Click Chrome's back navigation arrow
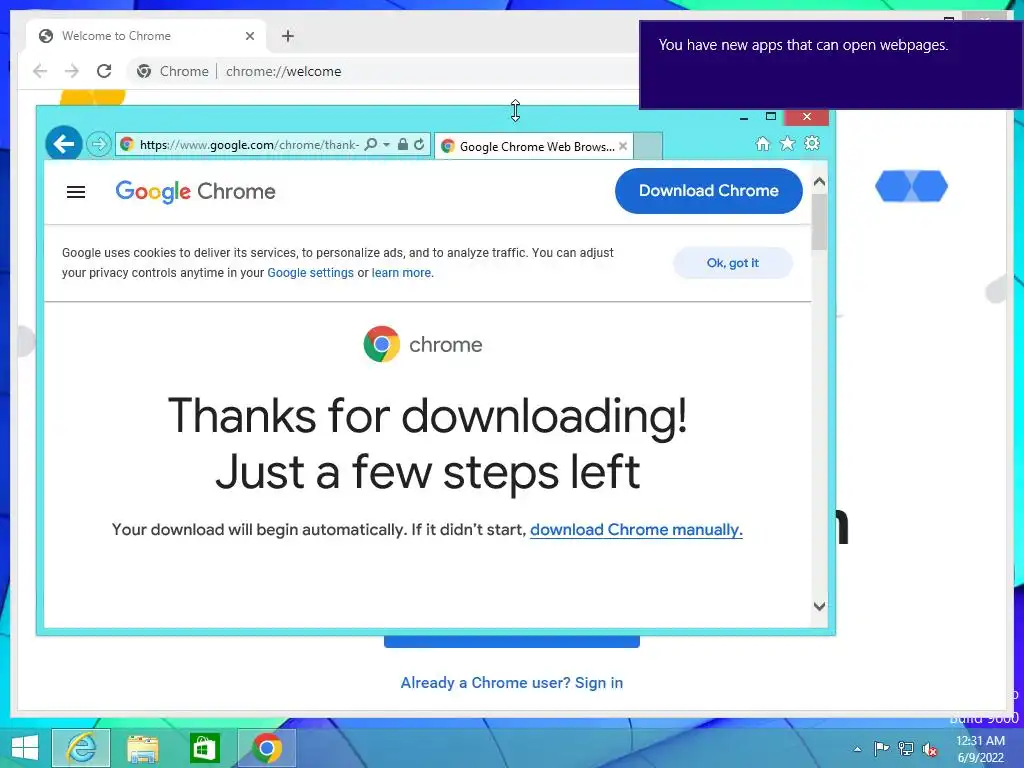This screenshot has width=1024, height=768. click(x=40, y=71)
